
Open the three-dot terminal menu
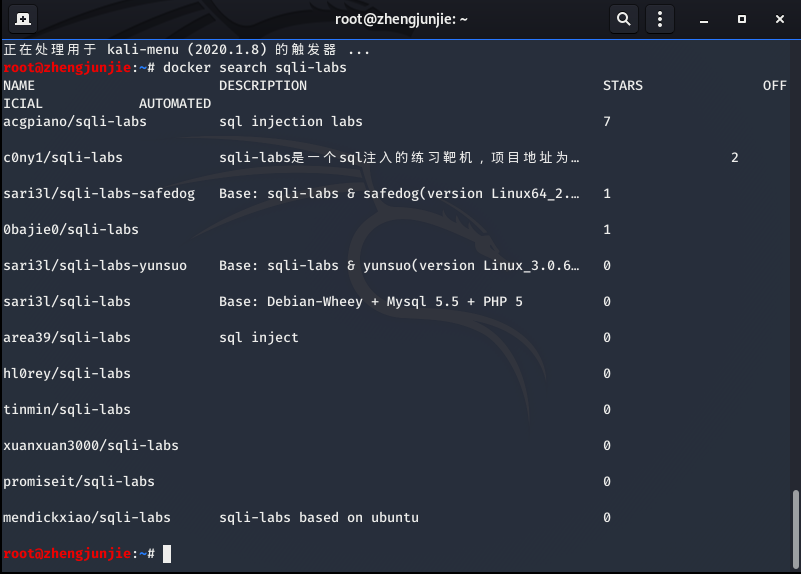pos(659,18)
